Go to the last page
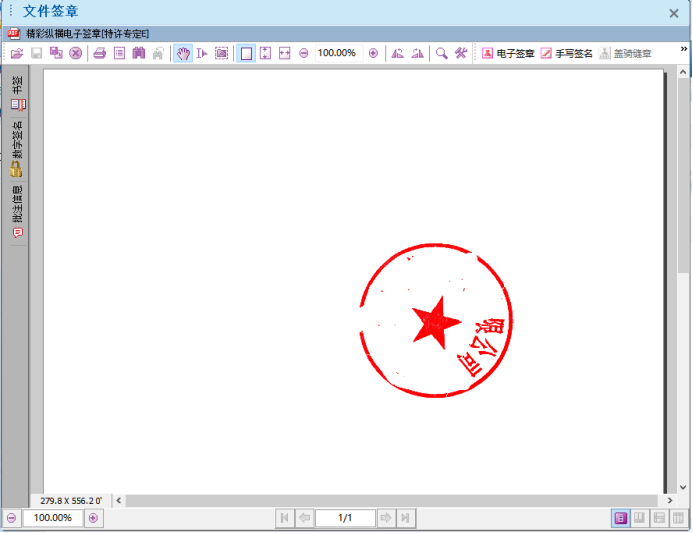The image size is (693, 533). point(405,518)
